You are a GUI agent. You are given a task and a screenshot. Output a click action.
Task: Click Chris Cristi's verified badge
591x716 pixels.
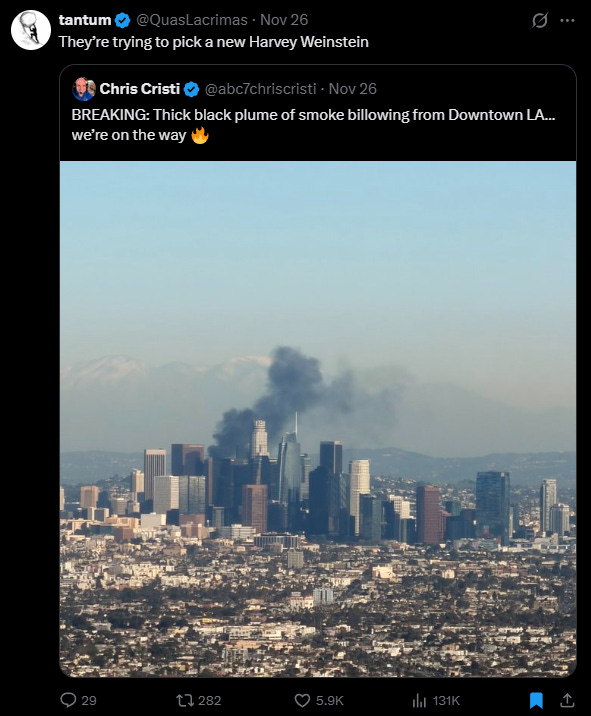[x=191, y=89]
